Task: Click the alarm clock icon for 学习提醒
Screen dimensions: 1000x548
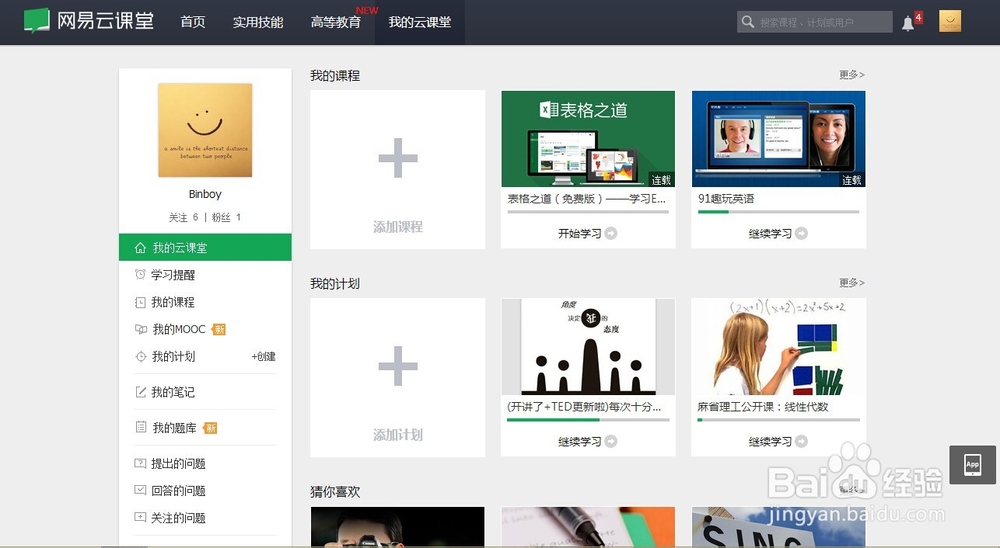Action: (140, 274)
